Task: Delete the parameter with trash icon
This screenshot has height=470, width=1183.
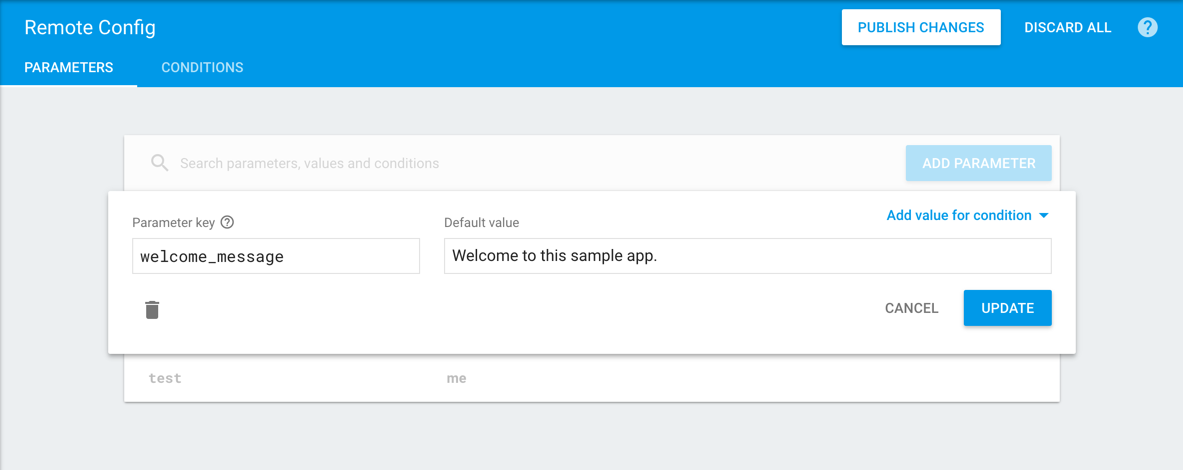Action: pyautogui.click(x=152, y=309)
